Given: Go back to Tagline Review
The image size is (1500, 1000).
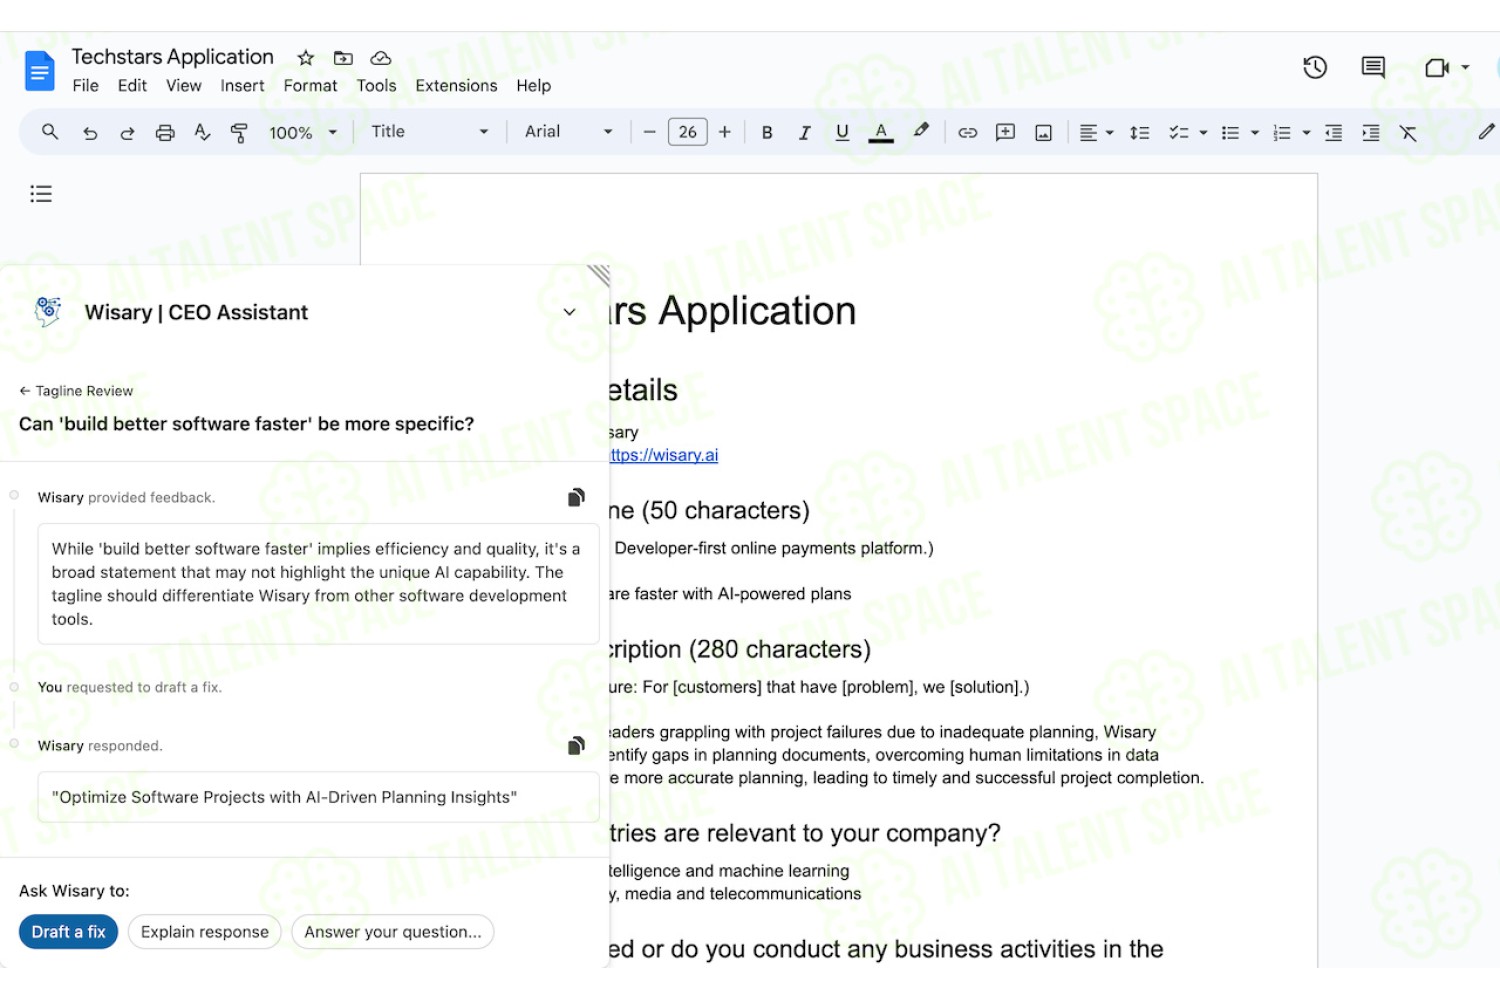Looking at the screenshot, I should [76, 391].
